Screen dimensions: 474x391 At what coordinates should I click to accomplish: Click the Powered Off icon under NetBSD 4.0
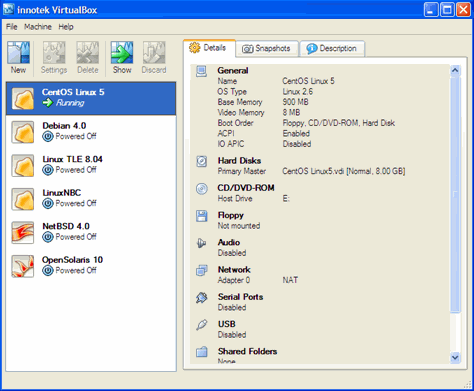click(x=48, y=237)
